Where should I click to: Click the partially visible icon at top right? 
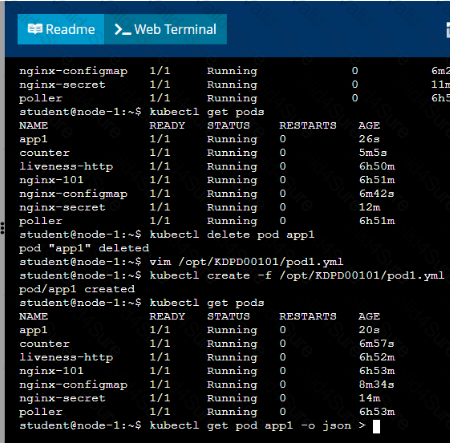point(448,30)
